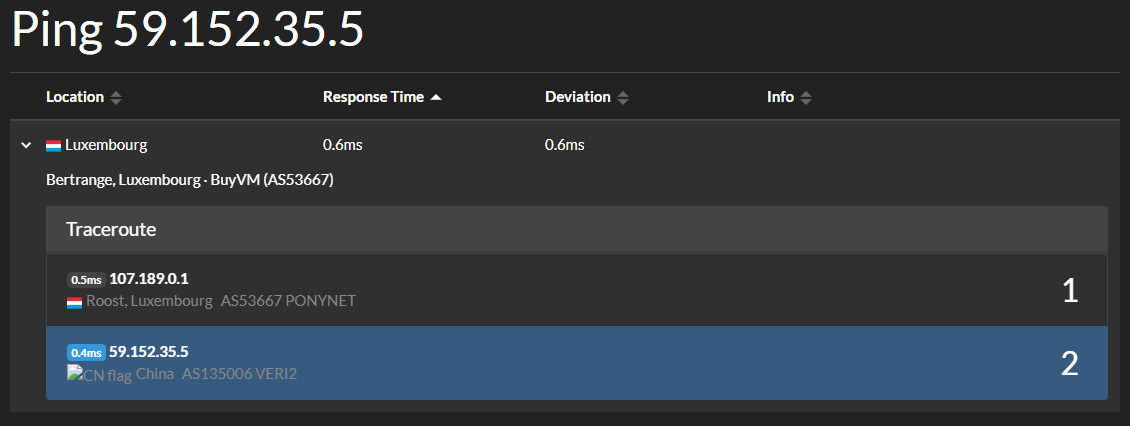Select the Info column header
Viewport: 1130px width, 426px height.
[x=780, y=97]
